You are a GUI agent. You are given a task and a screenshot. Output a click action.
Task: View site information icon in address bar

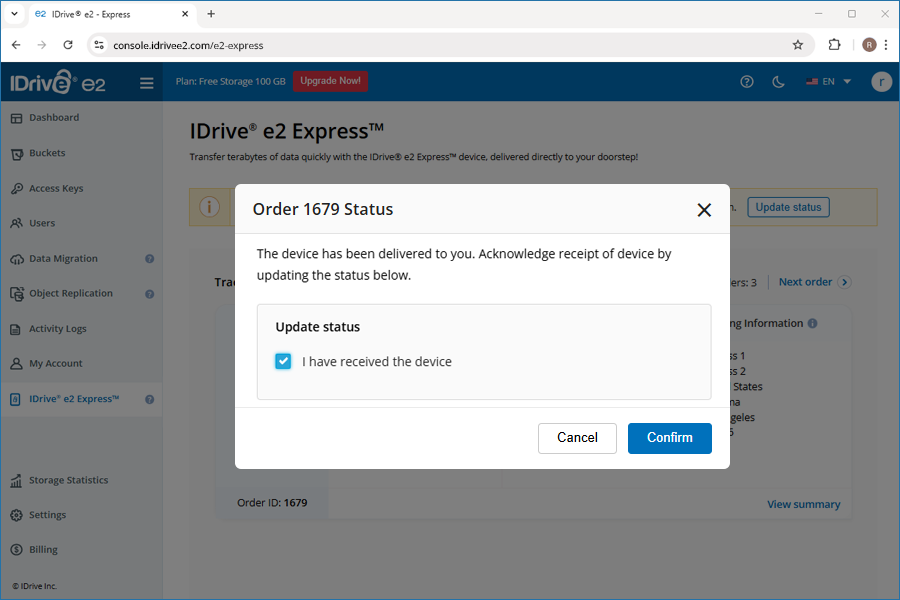click(x=99, y=45)
